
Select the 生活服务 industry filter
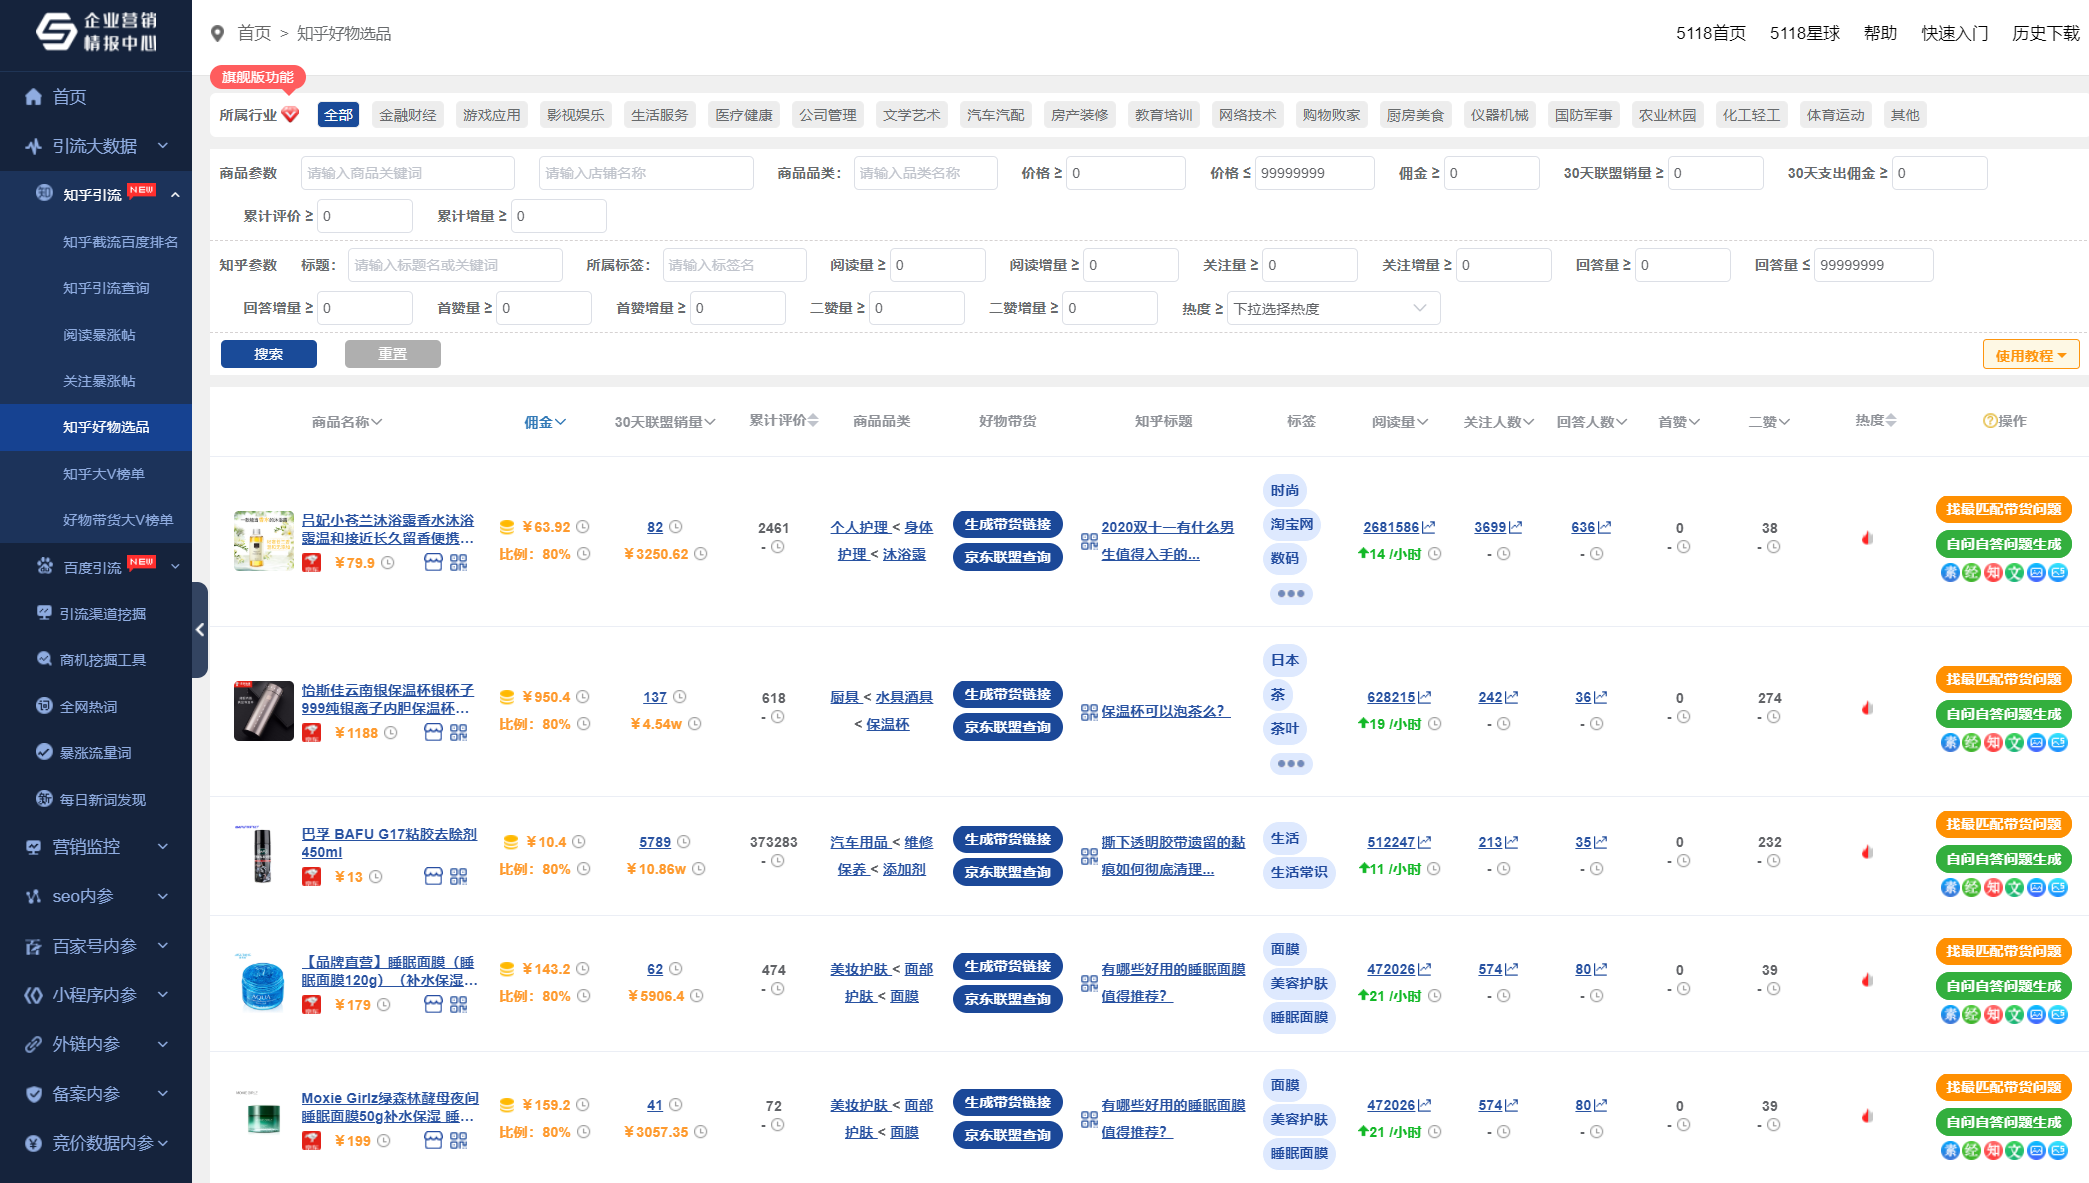(660, 115)
